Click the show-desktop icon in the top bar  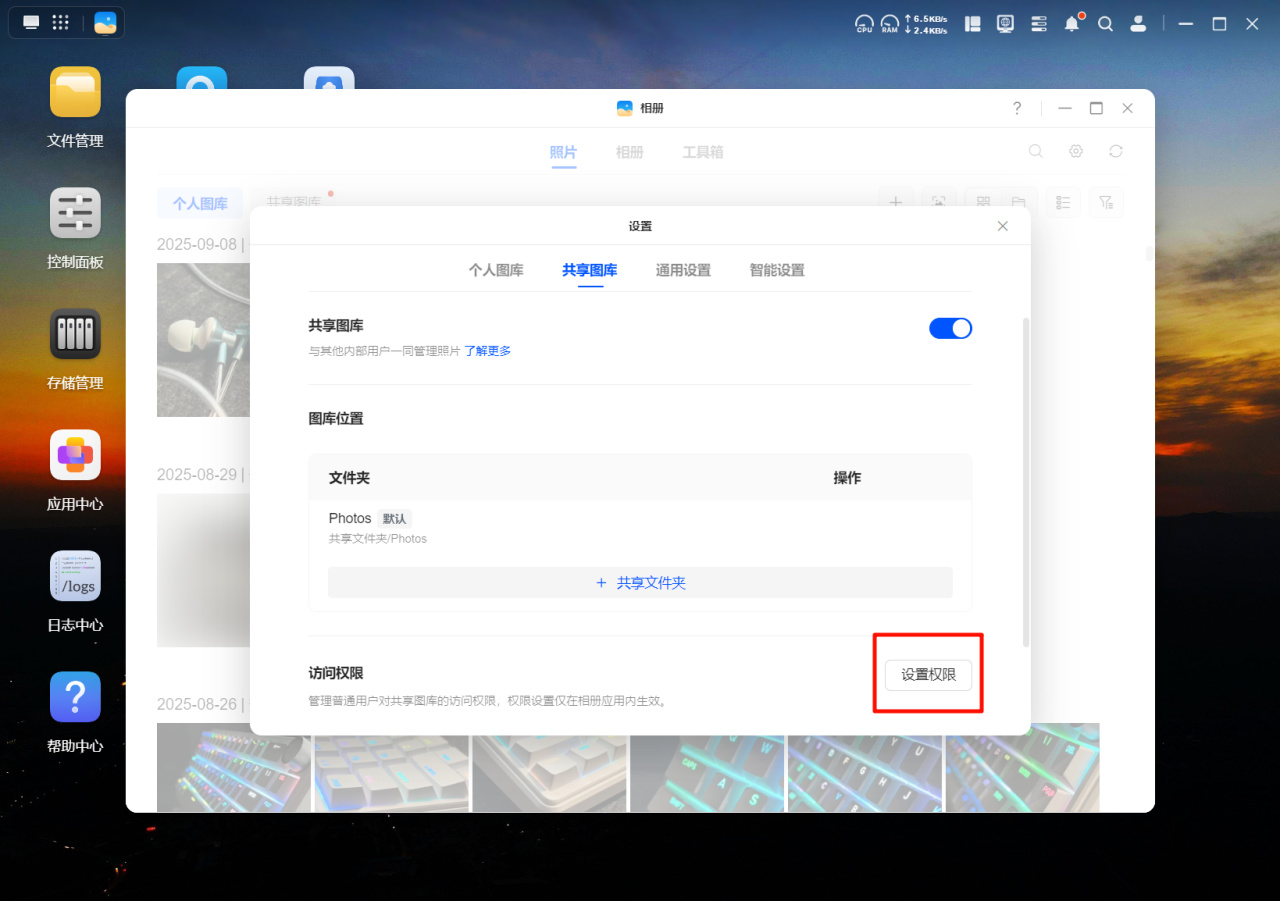click(32, 23)
